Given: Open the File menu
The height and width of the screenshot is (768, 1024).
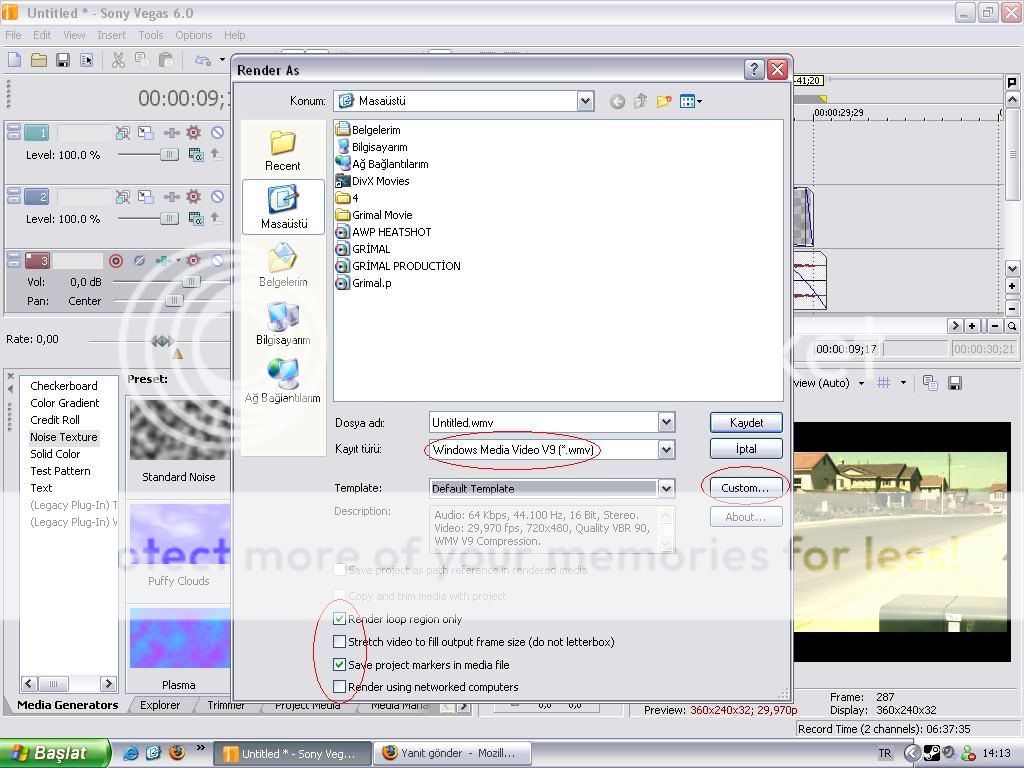Looking at the screenshot, I should (13, 35).
